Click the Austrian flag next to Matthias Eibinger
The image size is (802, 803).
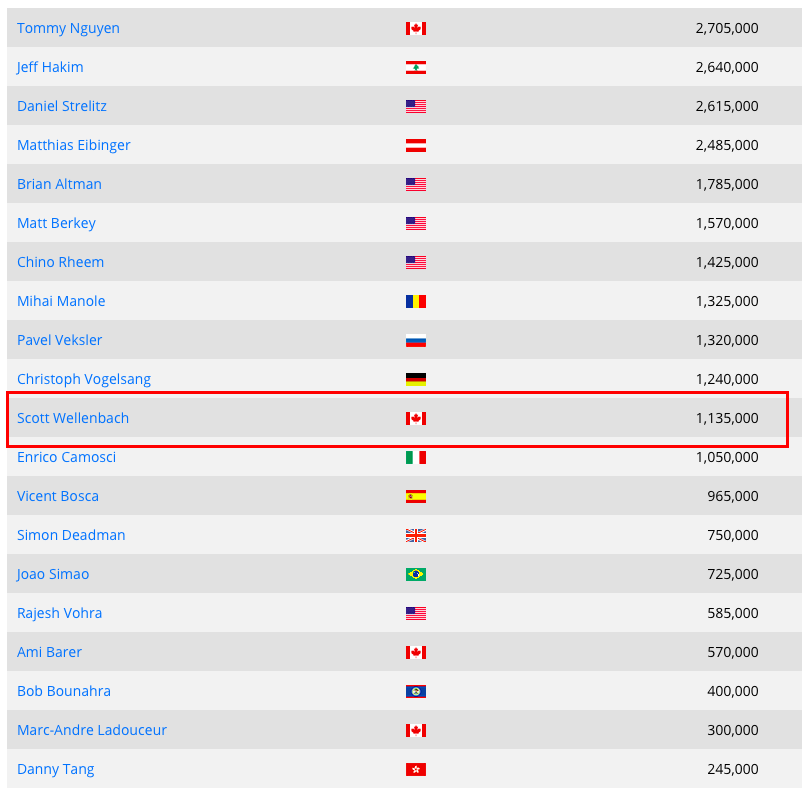(x=416, y=146)
